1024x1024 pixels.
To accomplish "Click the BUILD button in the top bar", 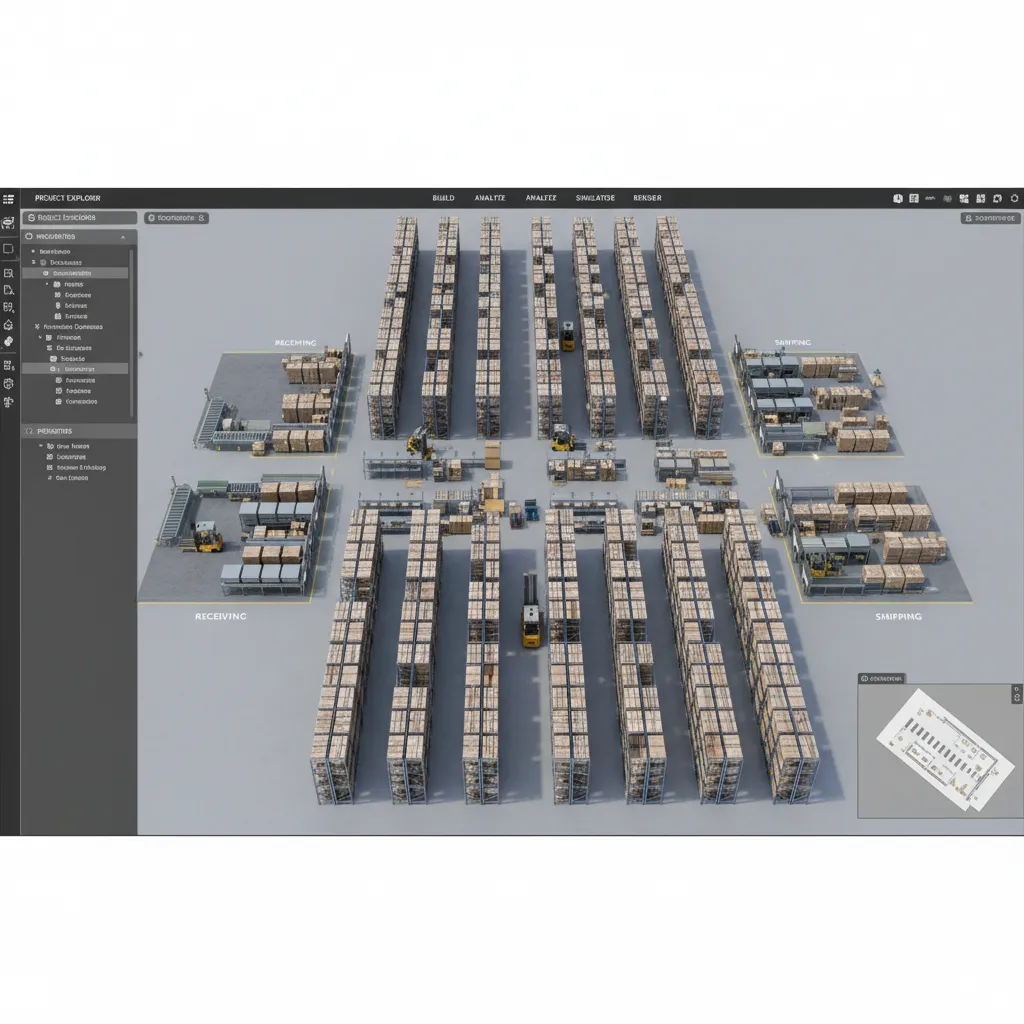I will click(x=443, y=198).
